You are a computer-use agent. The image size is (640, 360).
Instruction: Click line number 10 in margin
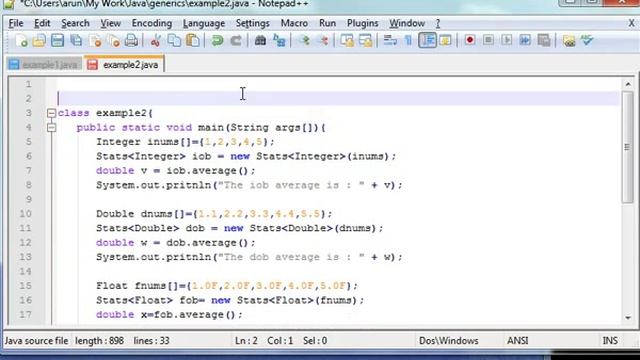pos(25,214)
